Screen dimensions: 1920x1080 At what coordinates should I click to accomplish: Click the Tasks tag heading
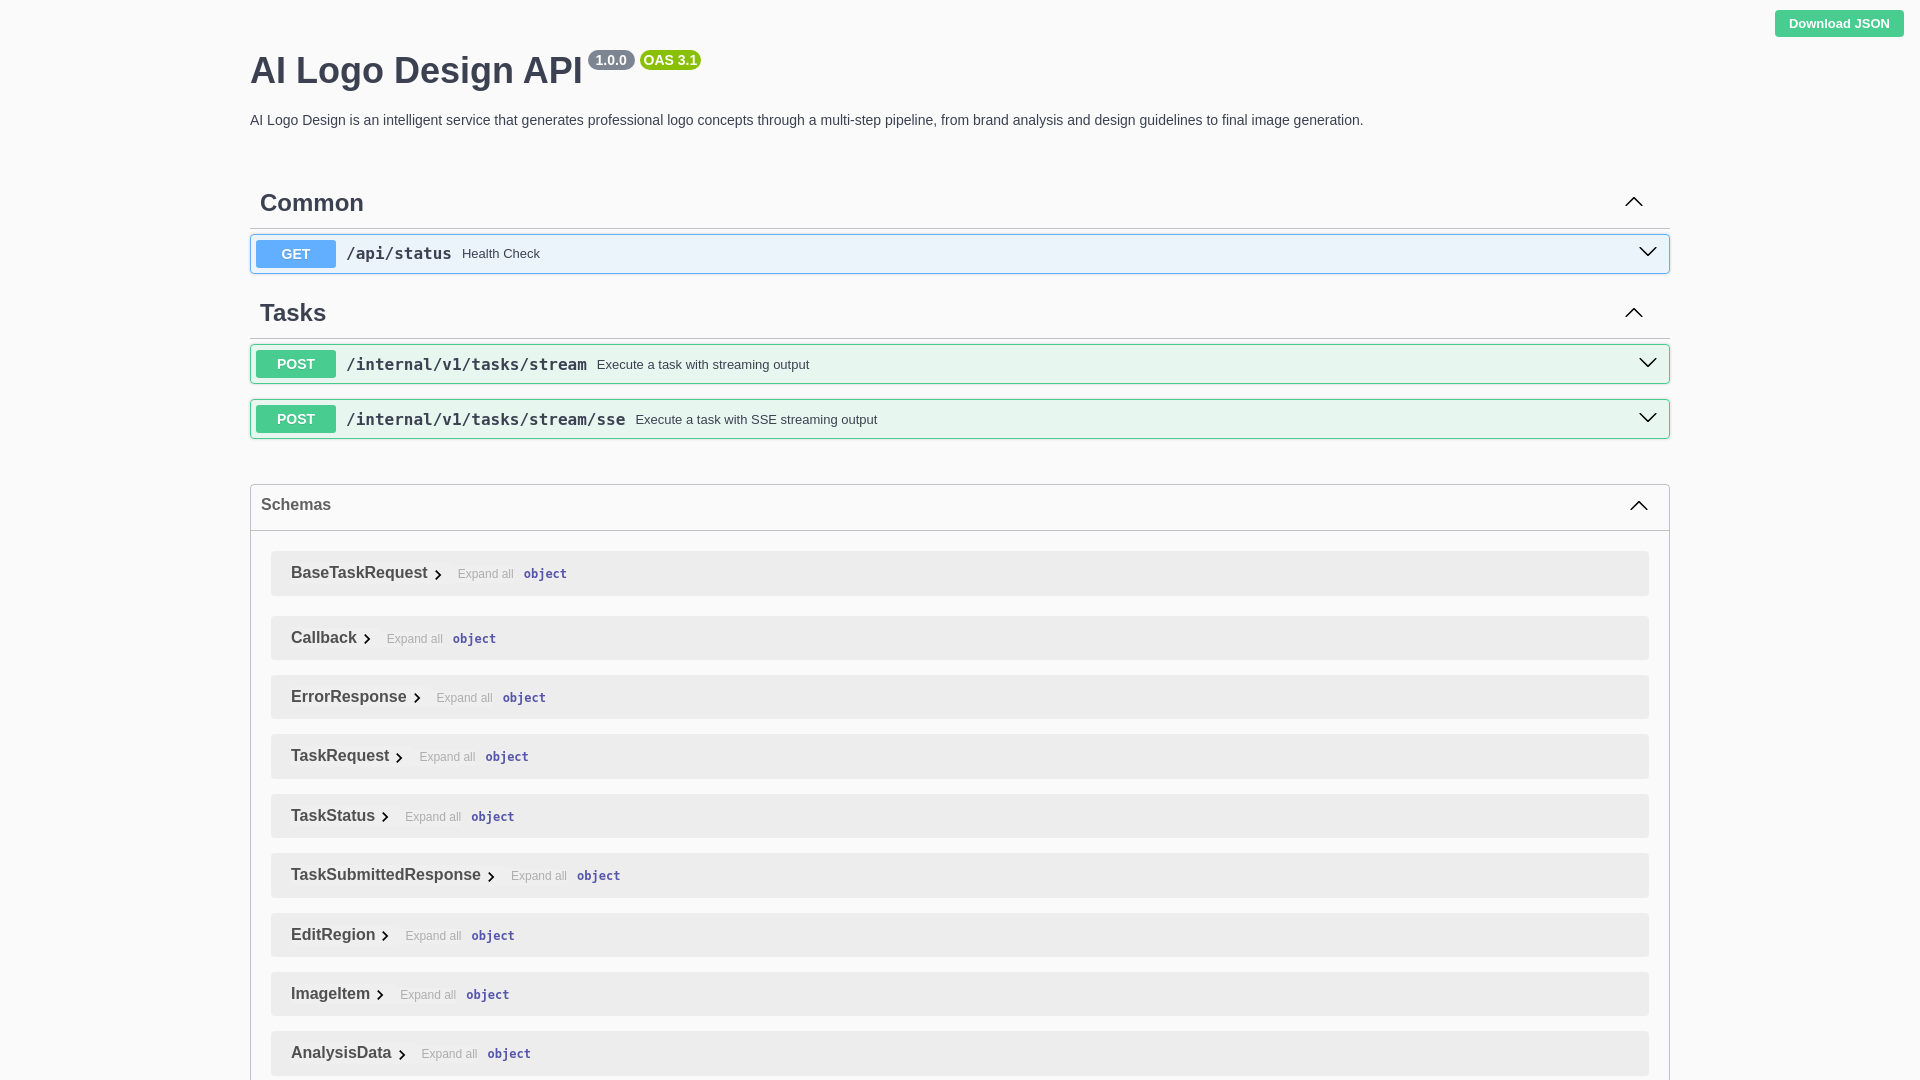pyautogui.click(x=293, y=313)
